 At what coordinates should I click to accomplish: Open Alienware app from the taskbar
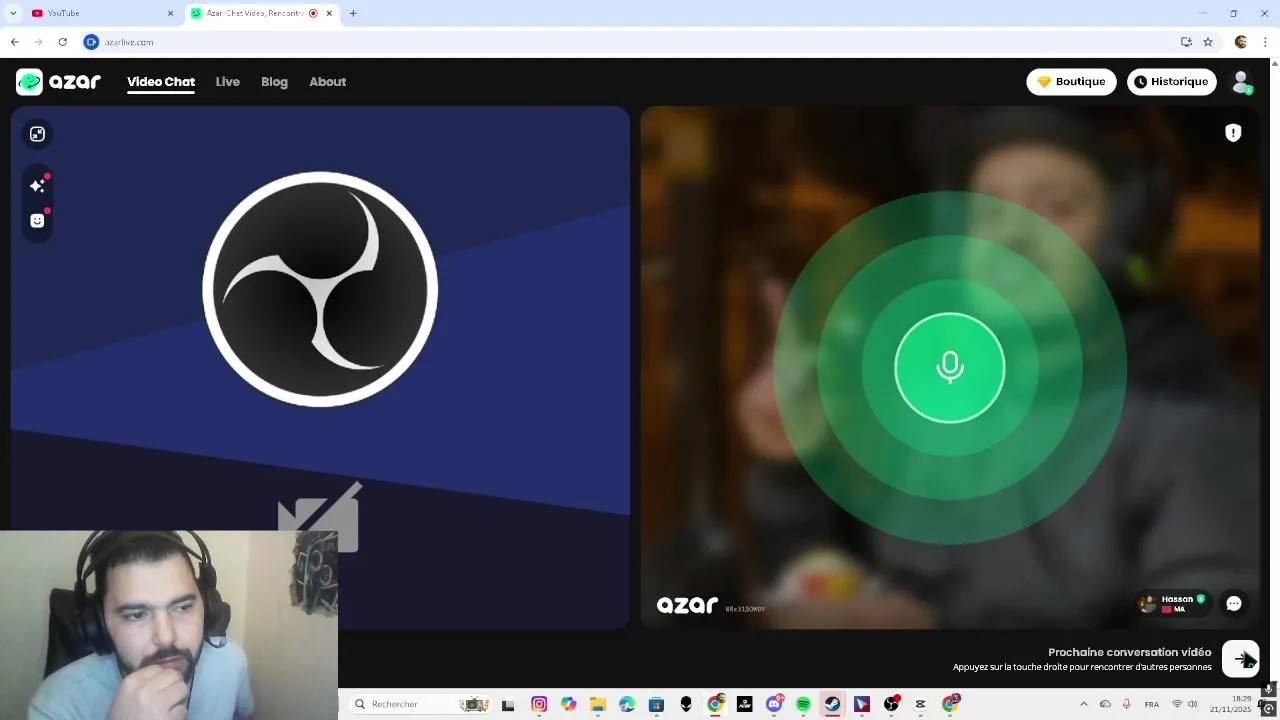tap(686, 705)
